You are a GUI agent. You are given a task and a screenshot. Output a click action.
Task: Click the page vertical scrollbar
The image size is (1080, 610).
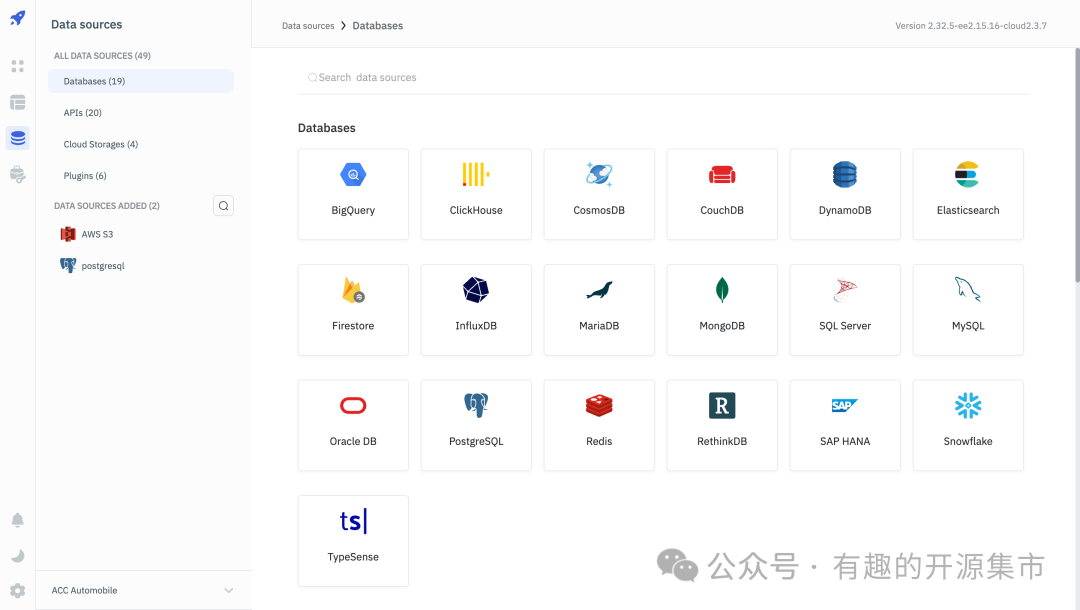1077,165
